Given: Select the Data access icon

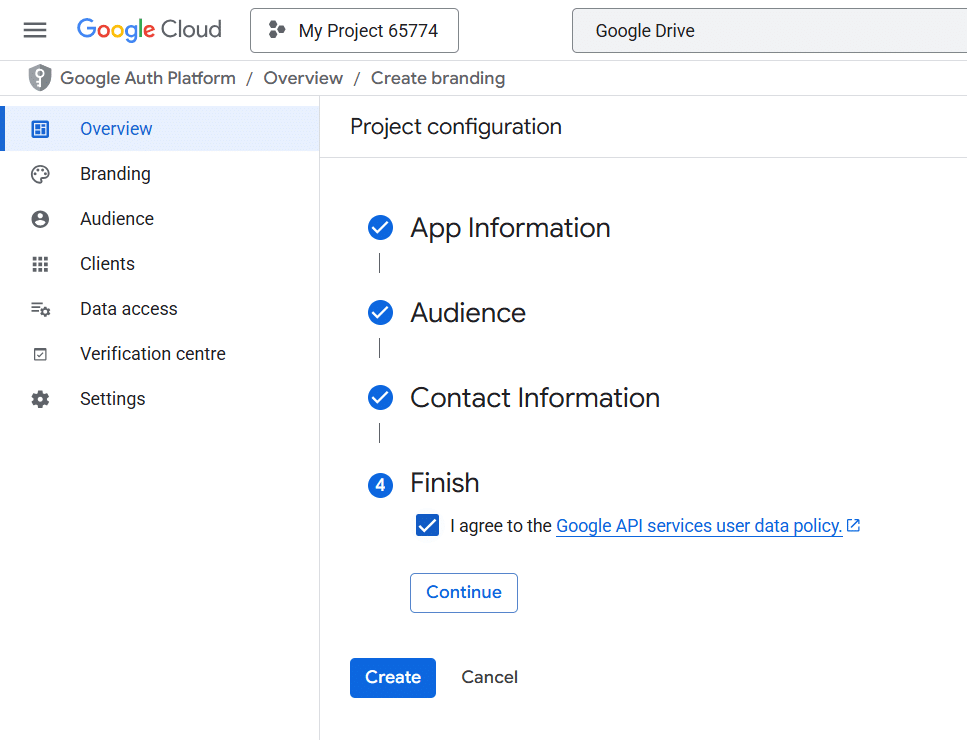Looking at the screenshot, I should pyautogui.click(x=40, y=309).
